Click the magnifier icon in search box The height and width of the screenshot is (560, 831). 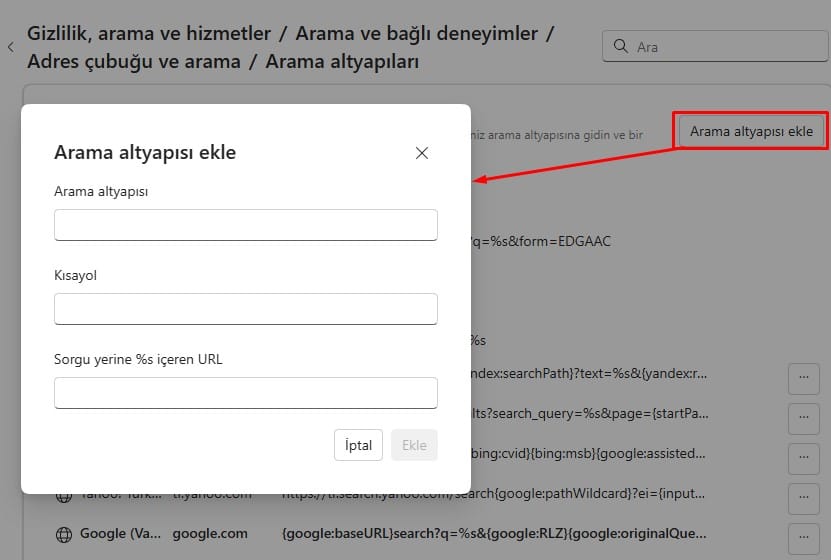point(621,47)
